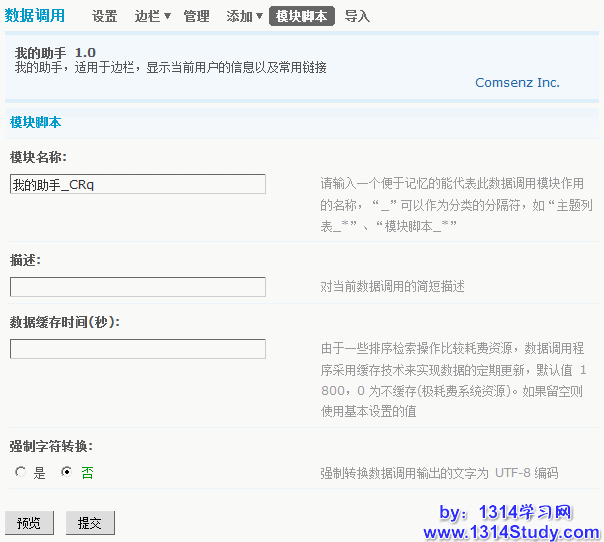Go to the 导入 tab

357,16
